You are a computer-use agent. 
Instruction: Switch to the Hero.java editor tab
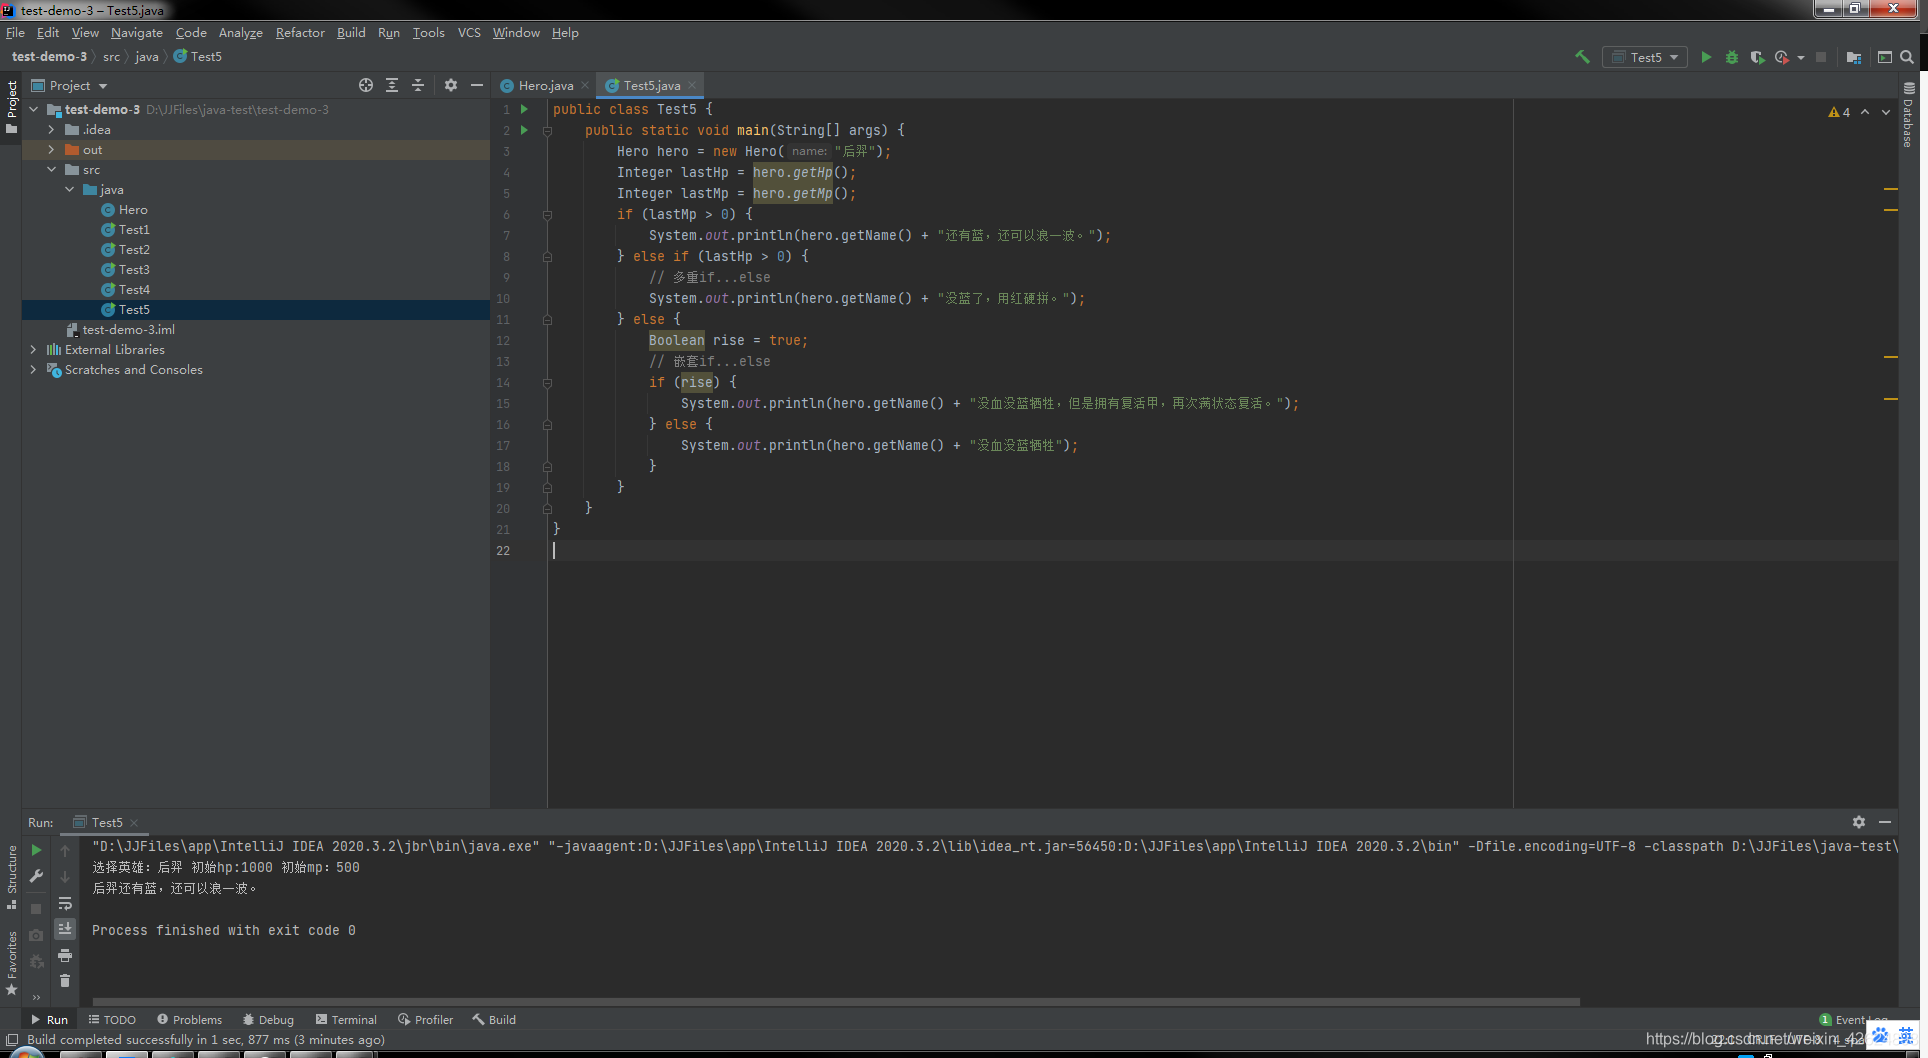546,85
